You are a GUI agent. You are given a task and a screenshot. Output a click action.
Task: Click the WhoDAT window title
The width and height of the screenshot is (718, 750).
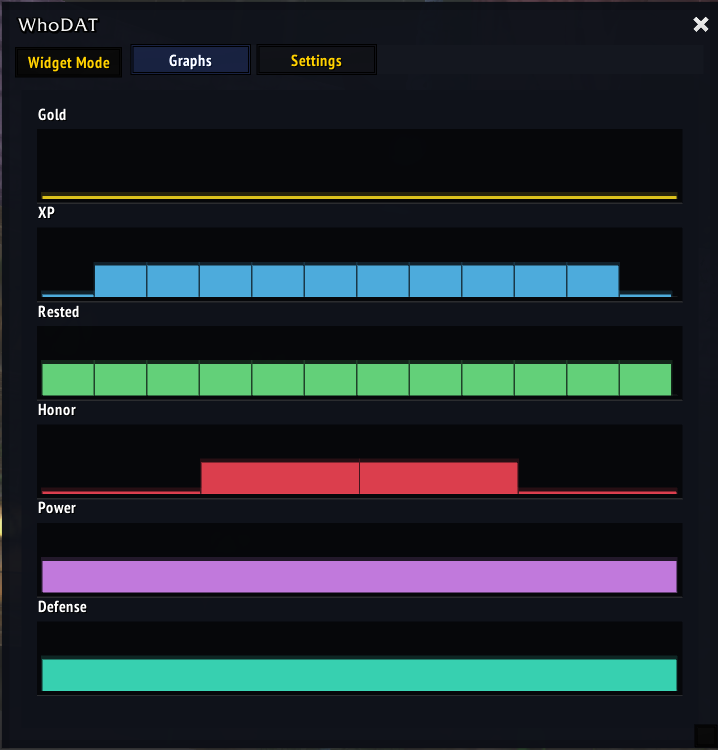pos(58,25)
